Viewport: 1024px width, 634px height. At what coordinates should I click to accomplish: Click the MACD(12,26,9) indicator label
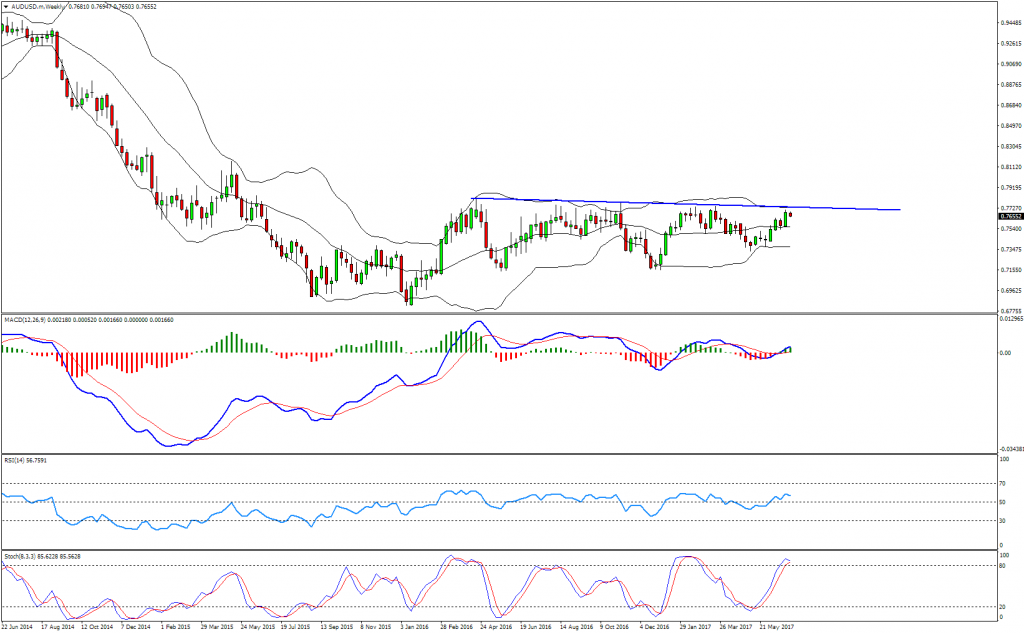tap(26, 319)
